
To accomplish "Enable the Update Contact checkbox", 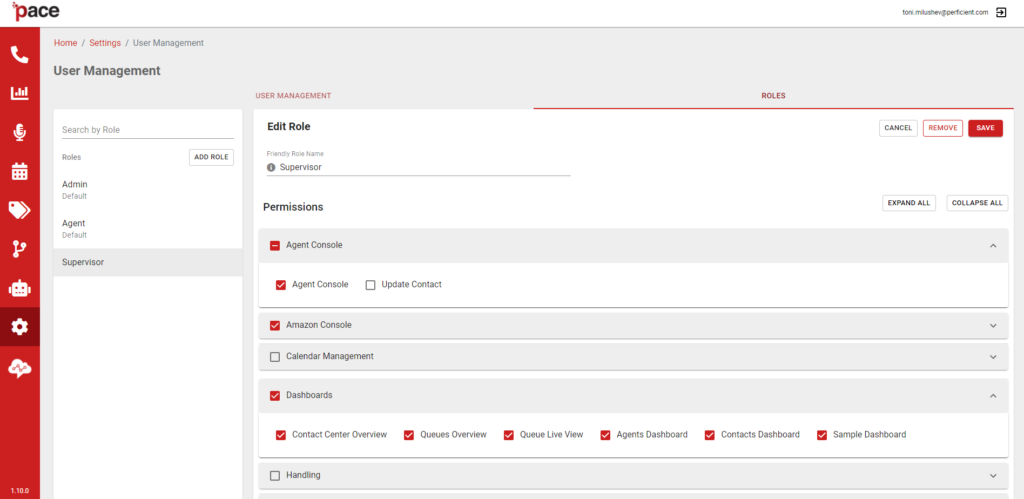I will coord(370,285).
